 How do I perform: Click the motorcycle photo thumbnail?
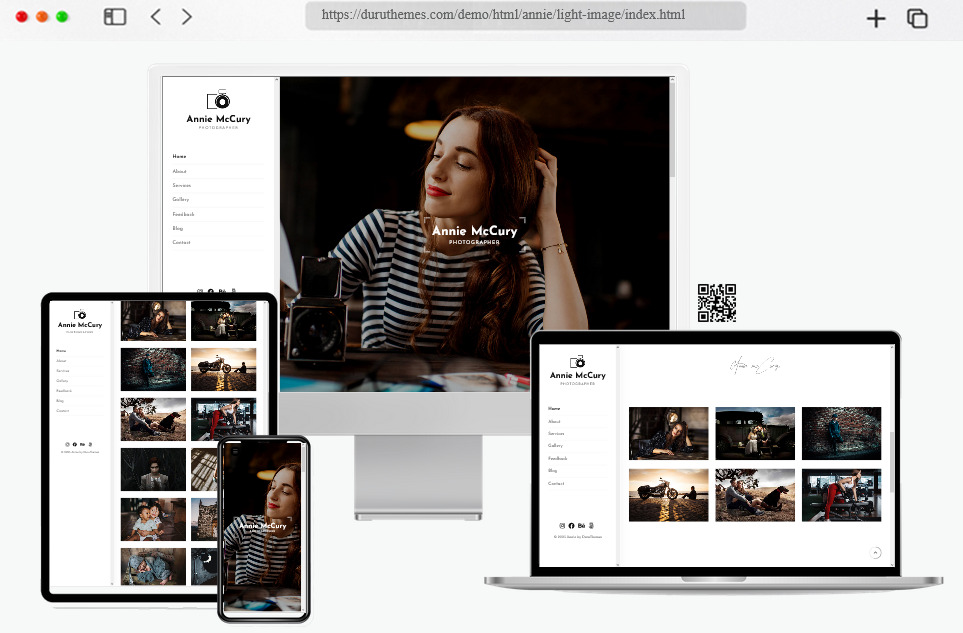[668, 494]
